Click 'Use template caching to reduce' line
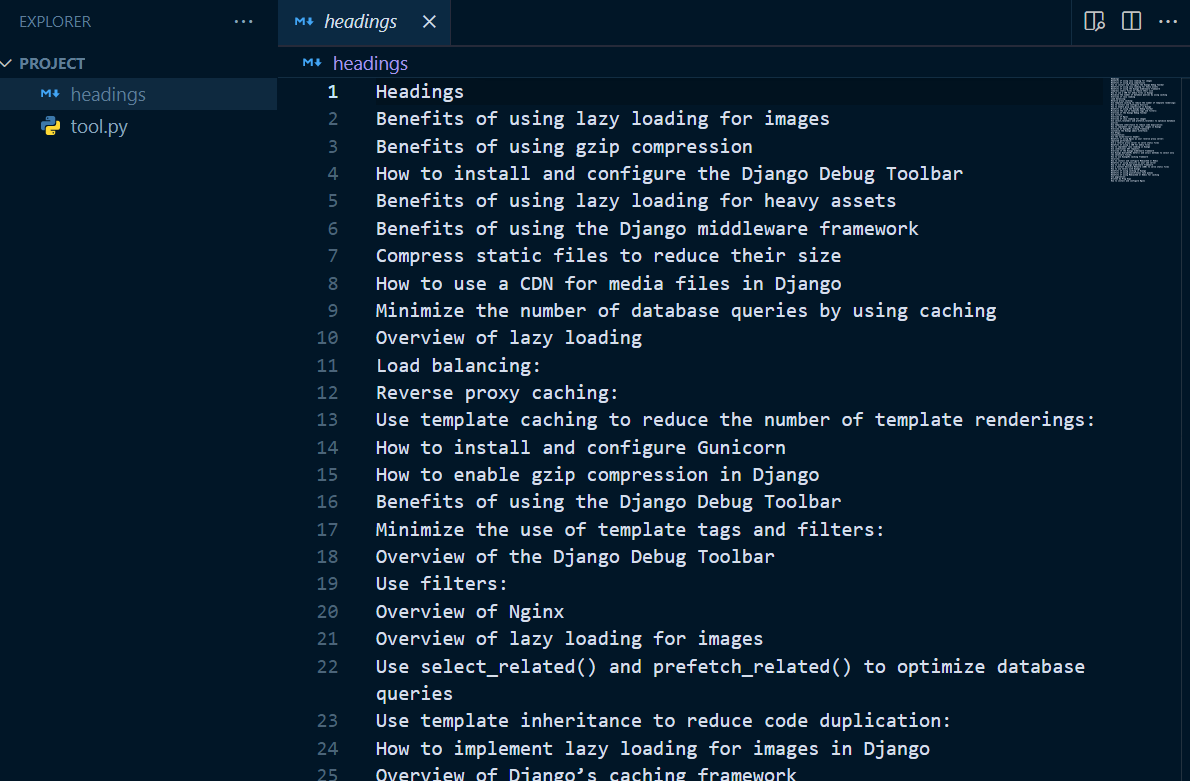Image resolution: width=1190 pixels, height=781 pixels. click(x=735, y=420)
